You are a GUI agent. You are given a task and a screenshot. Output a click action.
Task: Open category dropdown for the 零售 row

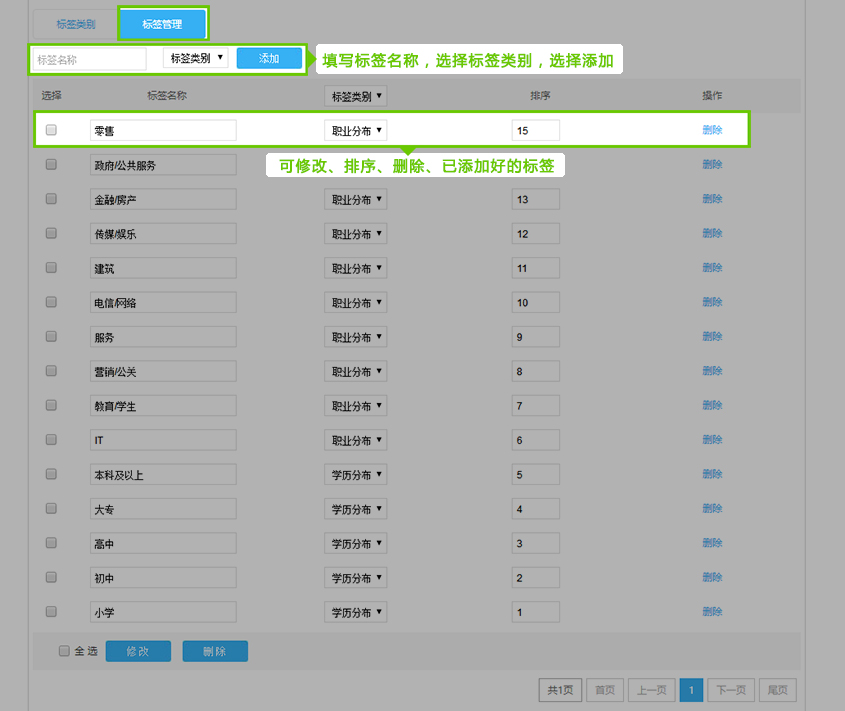[x=356, y=130]
